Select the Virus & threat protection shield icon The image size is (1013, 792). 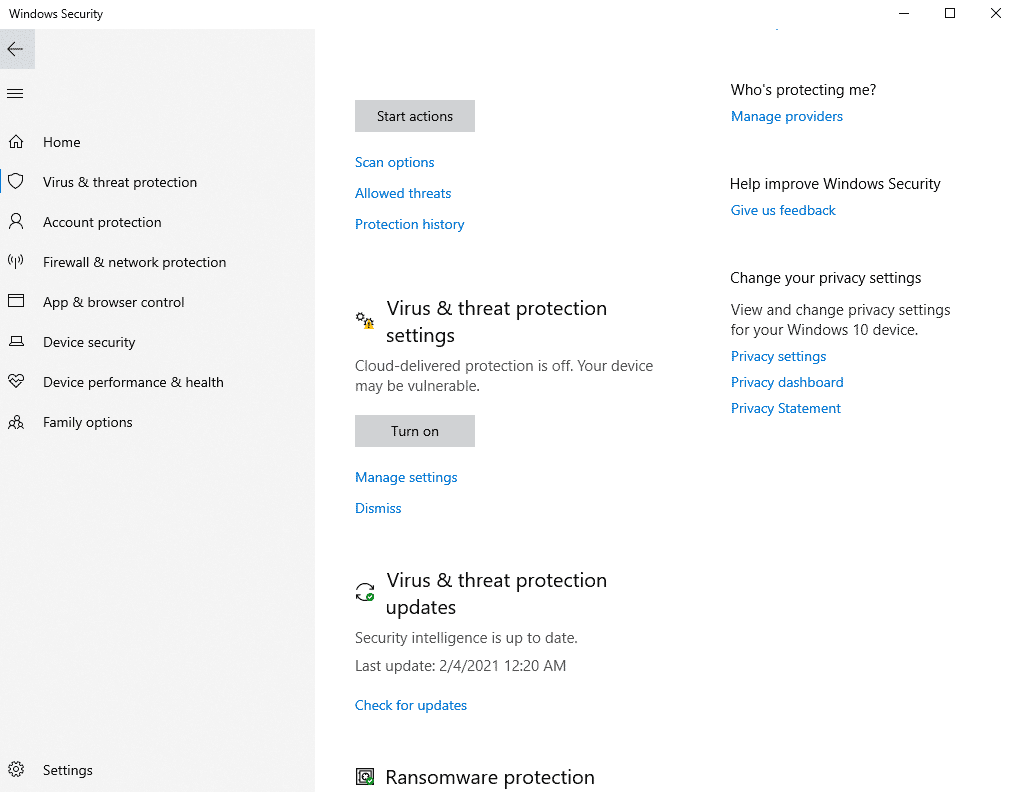click(16, 182)
